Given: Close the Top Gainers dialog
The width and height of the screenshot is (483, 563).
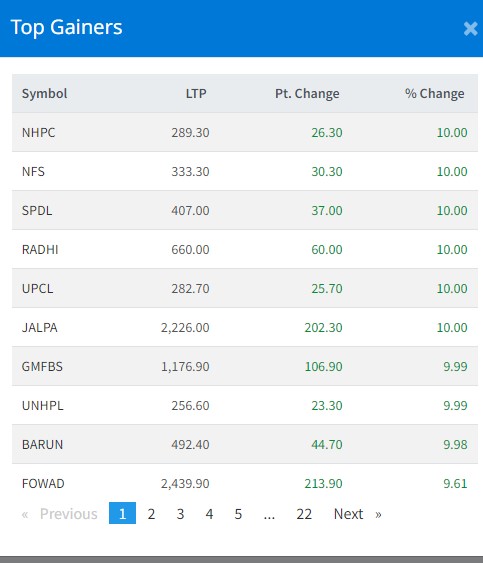Looking at the screenshot, I should point(470,28).
